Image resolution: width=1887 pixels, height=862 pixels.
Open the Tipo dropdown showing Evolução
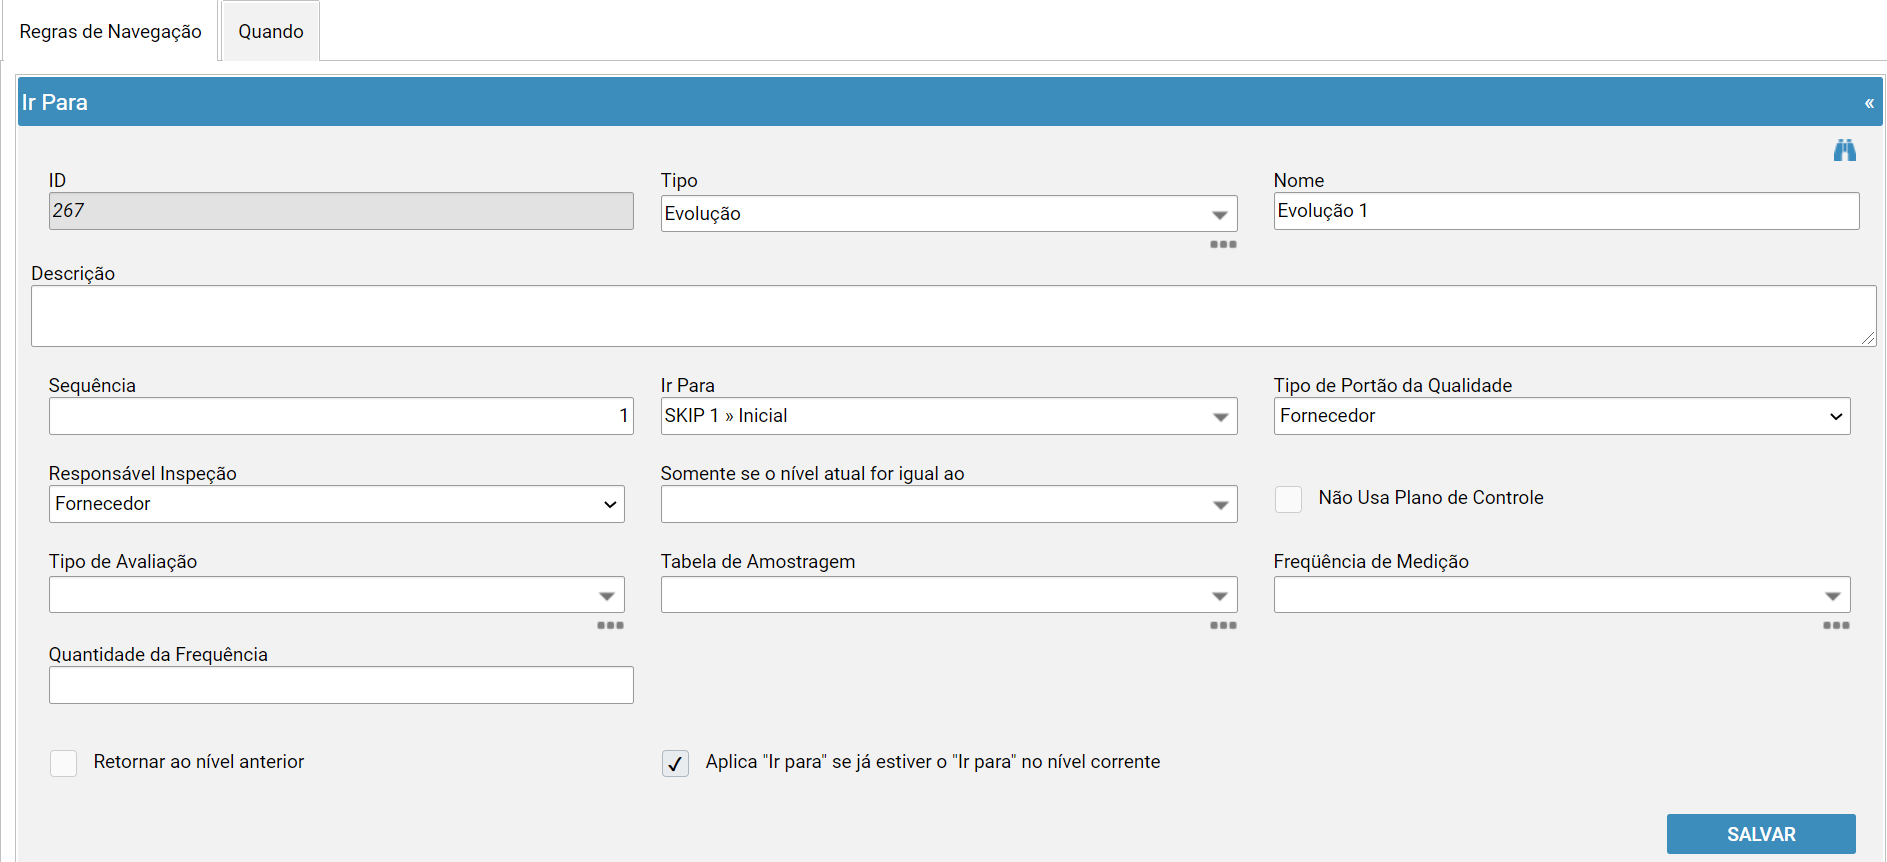(x=948, y=214)
